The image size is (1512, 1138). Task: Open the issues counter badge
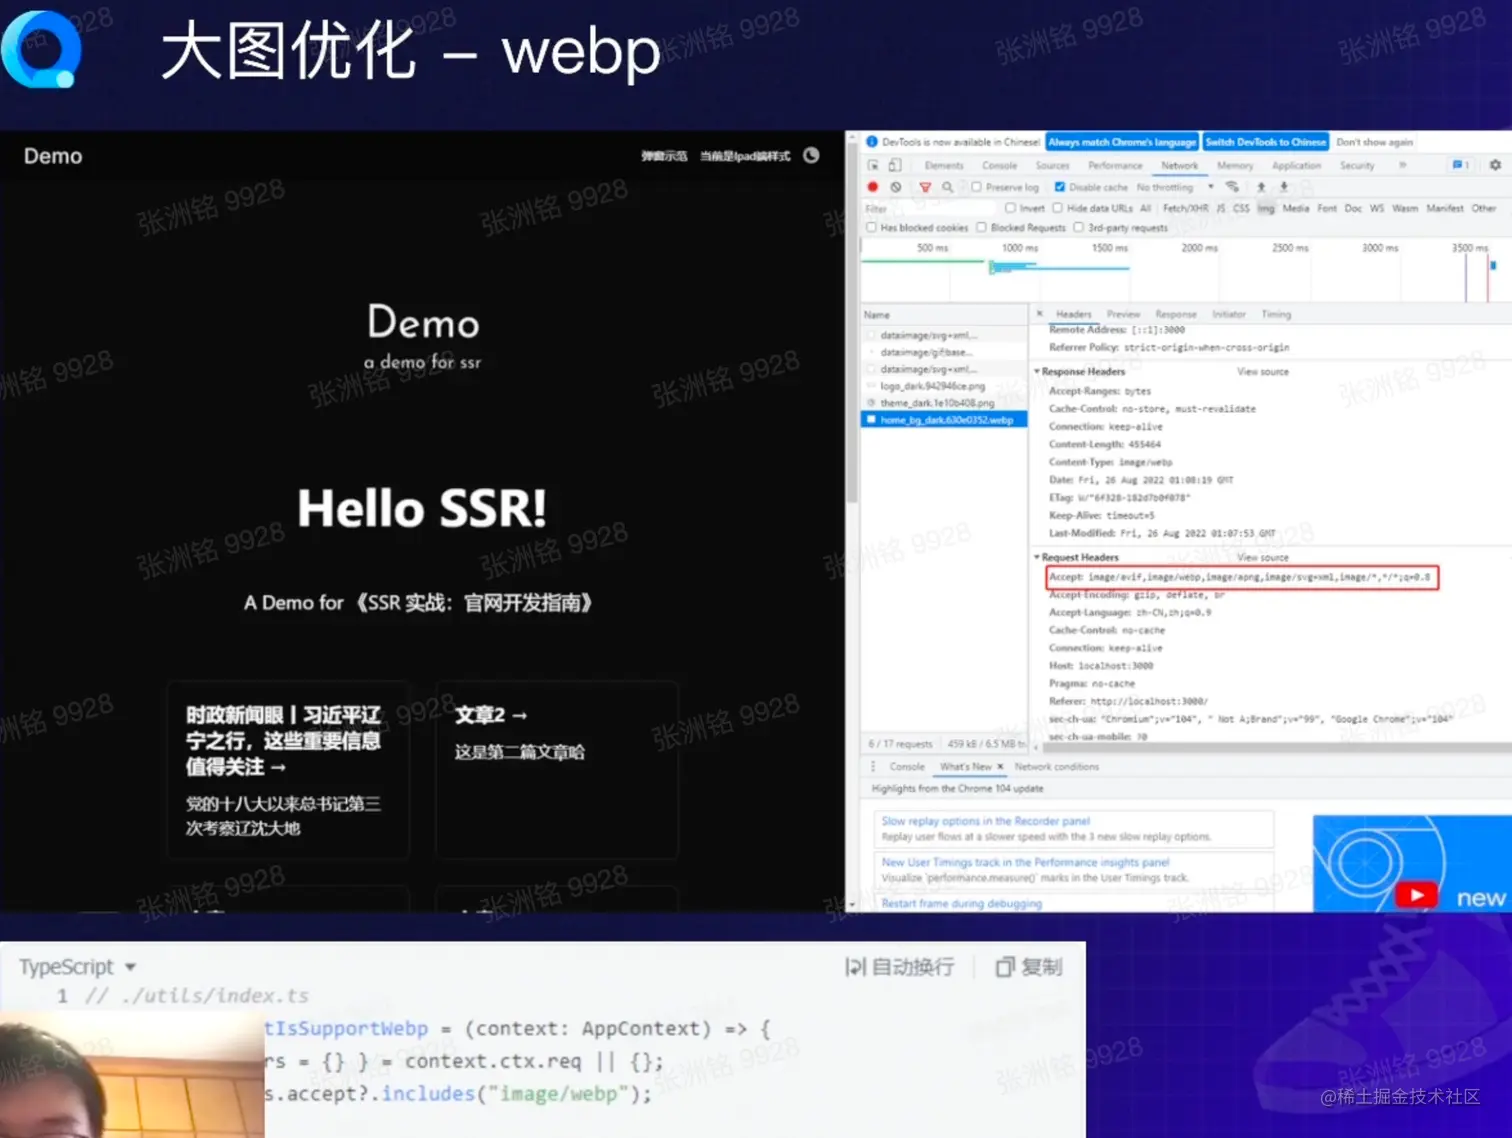click(1460, 165)
